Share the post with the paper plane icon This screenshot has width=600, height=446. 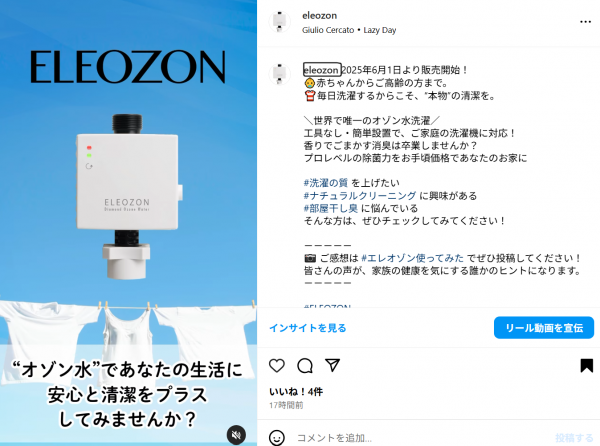[333, 365]
